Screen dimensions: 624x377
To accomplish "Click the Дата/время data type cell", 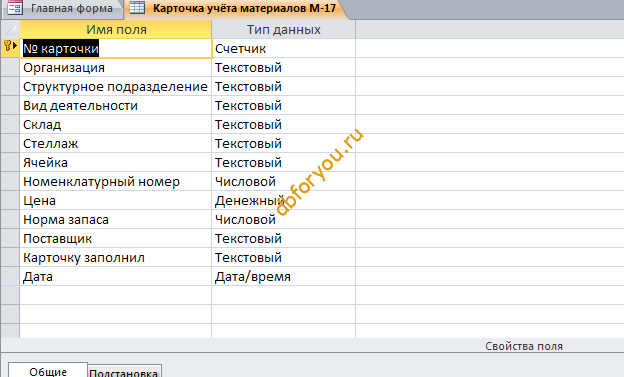I will click(283, 277).
